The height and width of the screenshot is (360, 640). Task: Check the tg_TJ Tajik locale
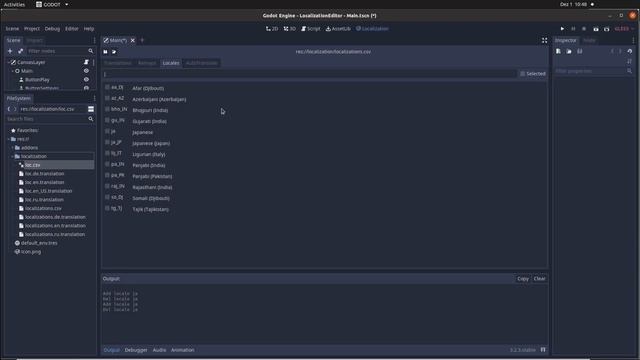tap(107, 209)
